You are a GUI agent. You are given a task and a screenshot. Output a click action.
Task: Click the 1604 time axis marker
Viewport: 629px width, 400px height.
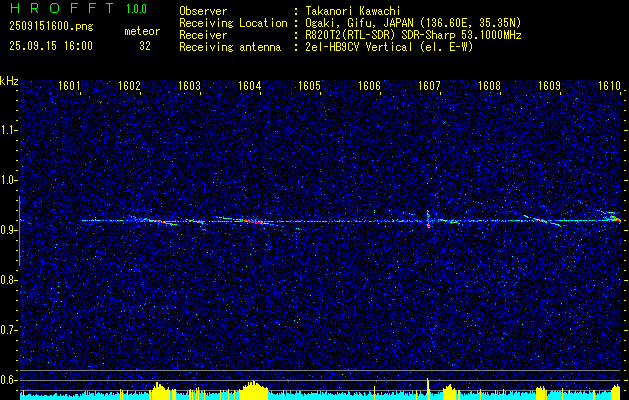click(250, 85)
